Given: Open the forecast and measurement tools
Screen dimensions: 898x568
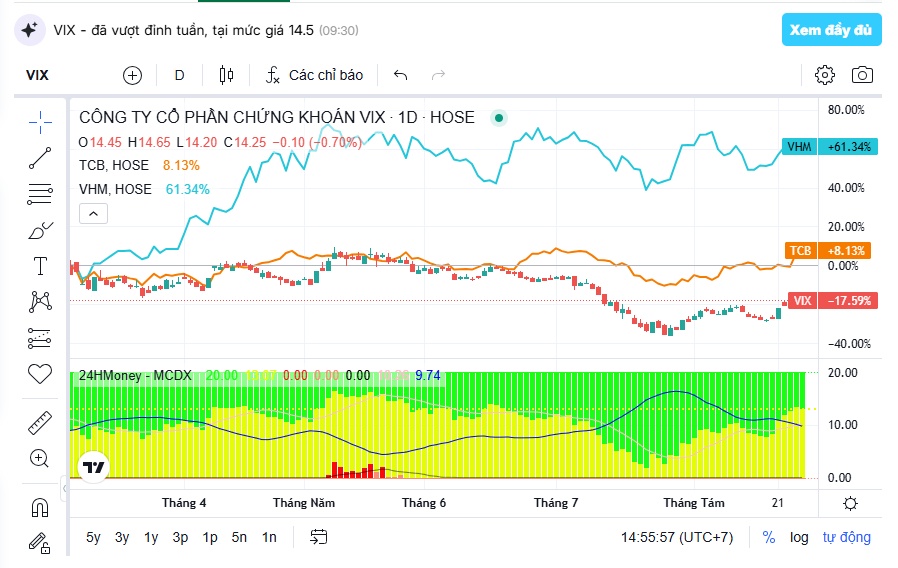Looking at the screenshot, I should pos(40,338).
